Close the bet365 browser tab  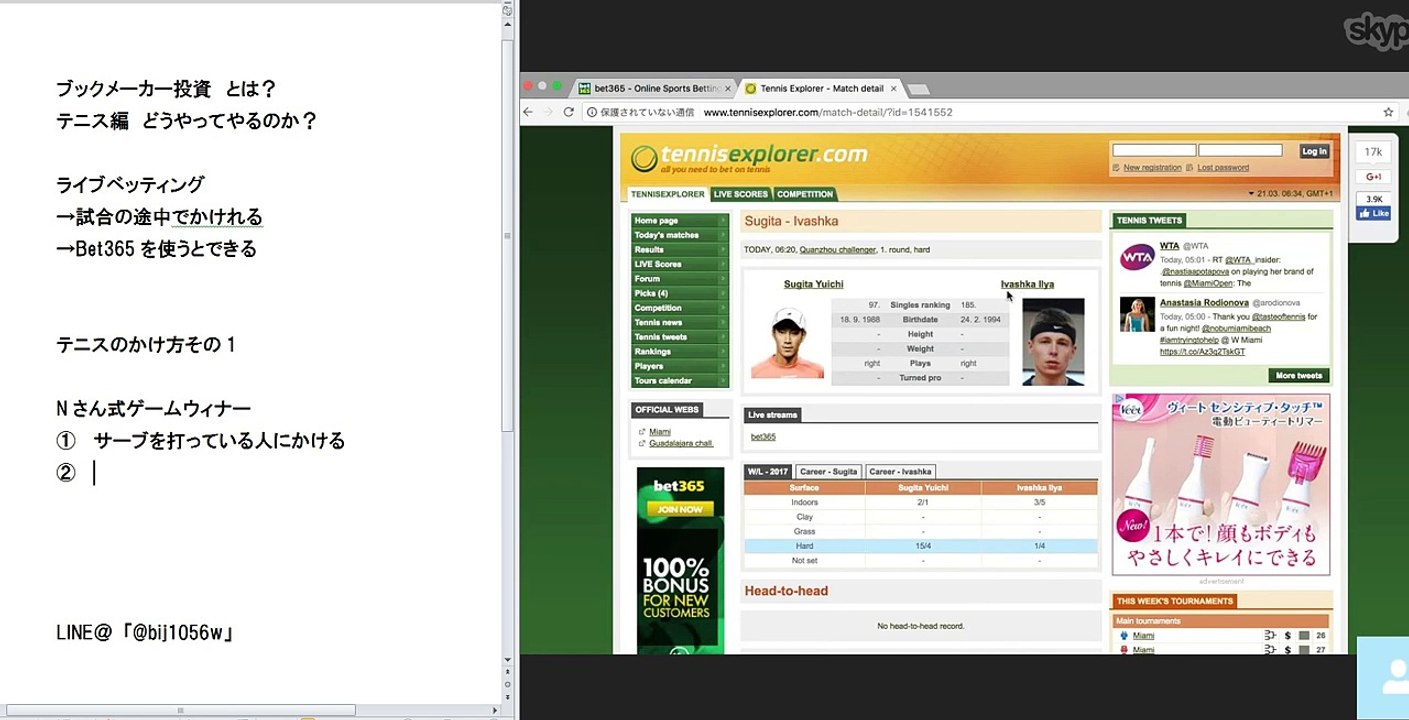coord(728,88)
